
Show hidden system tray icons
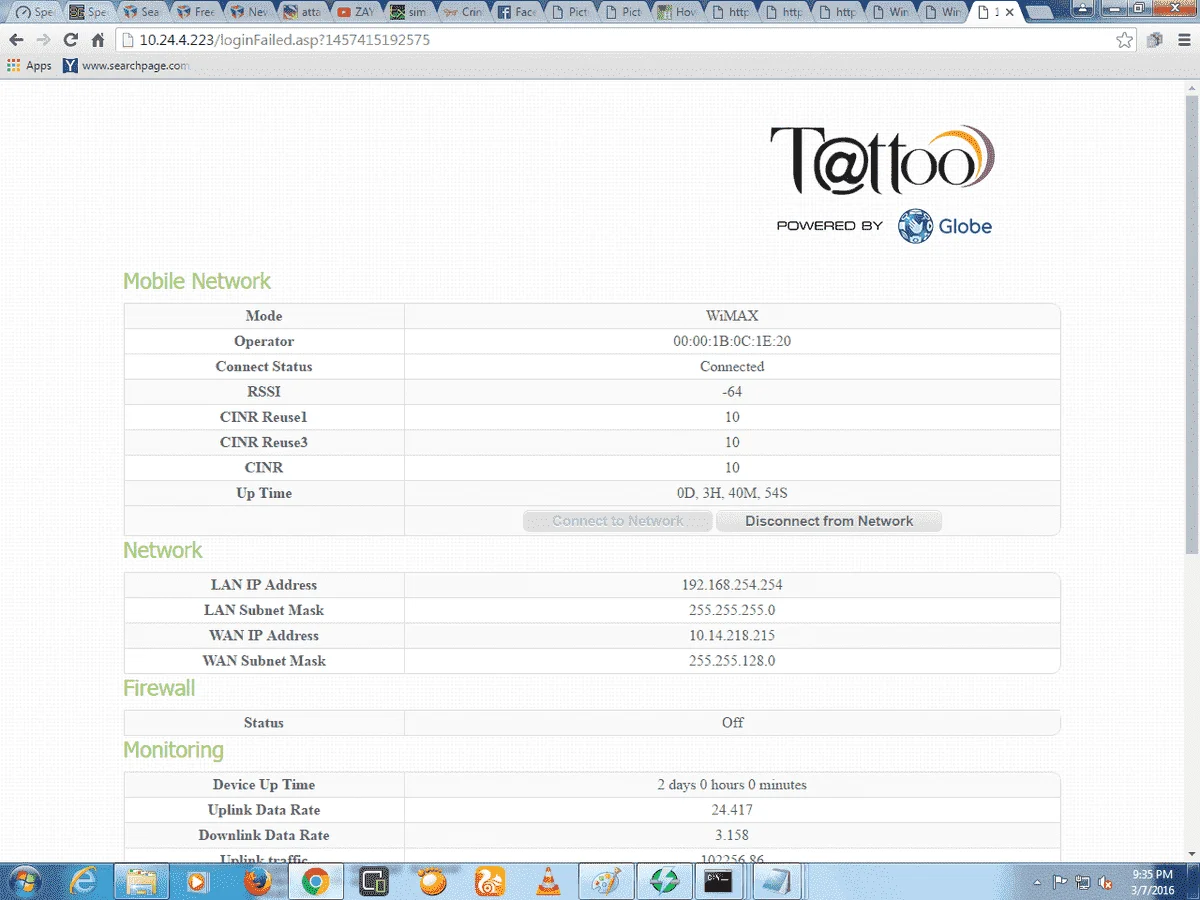[1037, 883]
